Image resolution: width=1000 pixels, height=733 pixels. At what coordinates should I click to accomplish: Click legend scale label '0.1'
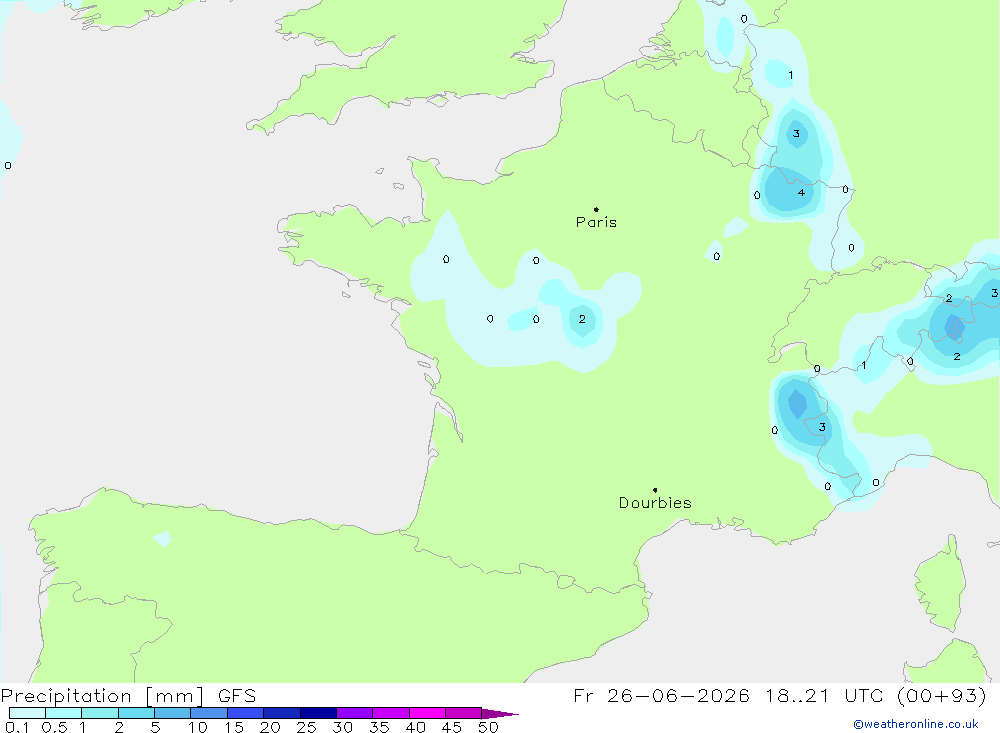(17, 727)
